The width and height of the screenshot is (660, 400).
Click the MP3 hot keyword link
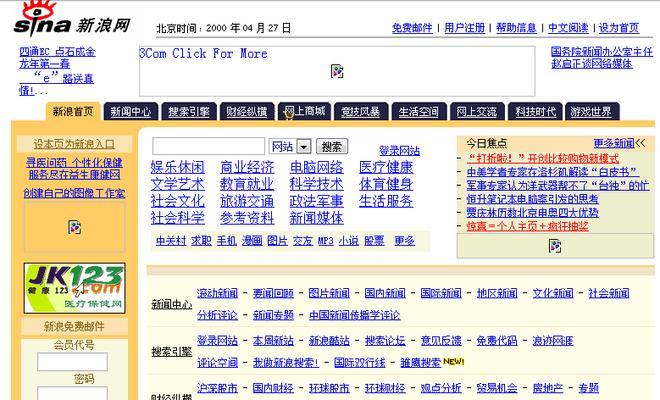(x=325, y=241)
